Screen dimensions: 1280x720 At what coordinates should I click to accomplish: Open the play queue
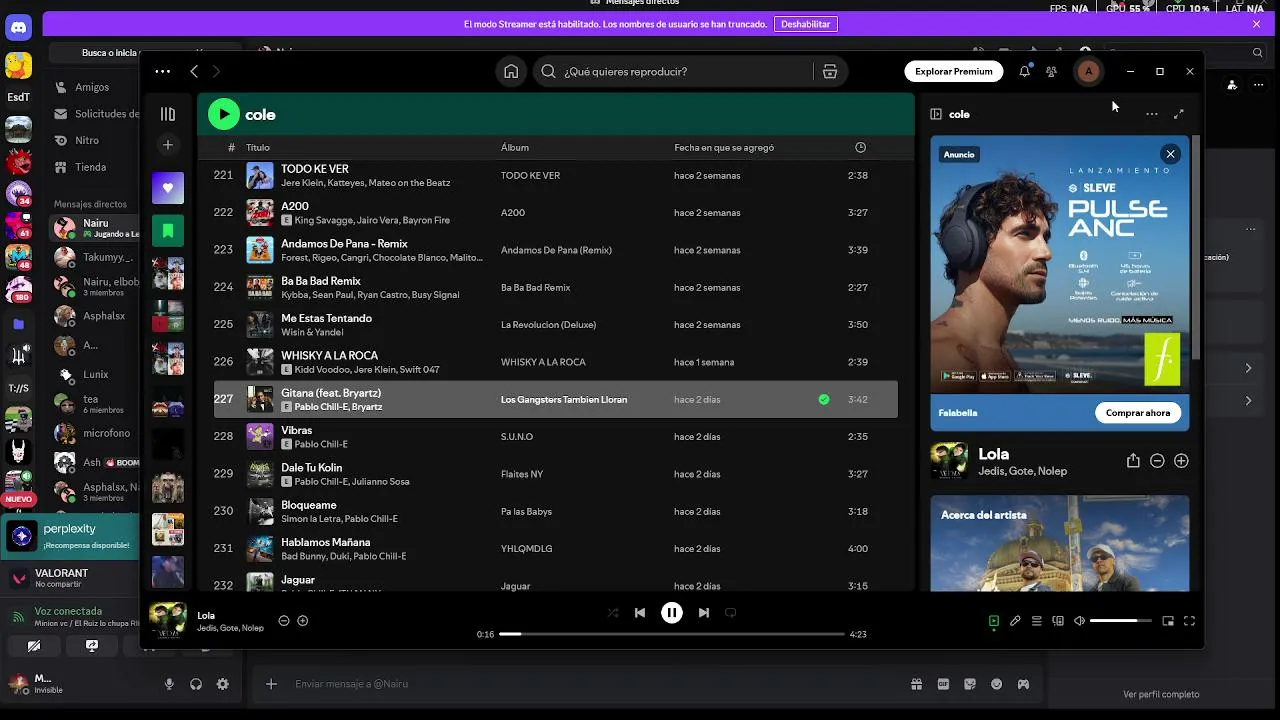pos(1037,621)
